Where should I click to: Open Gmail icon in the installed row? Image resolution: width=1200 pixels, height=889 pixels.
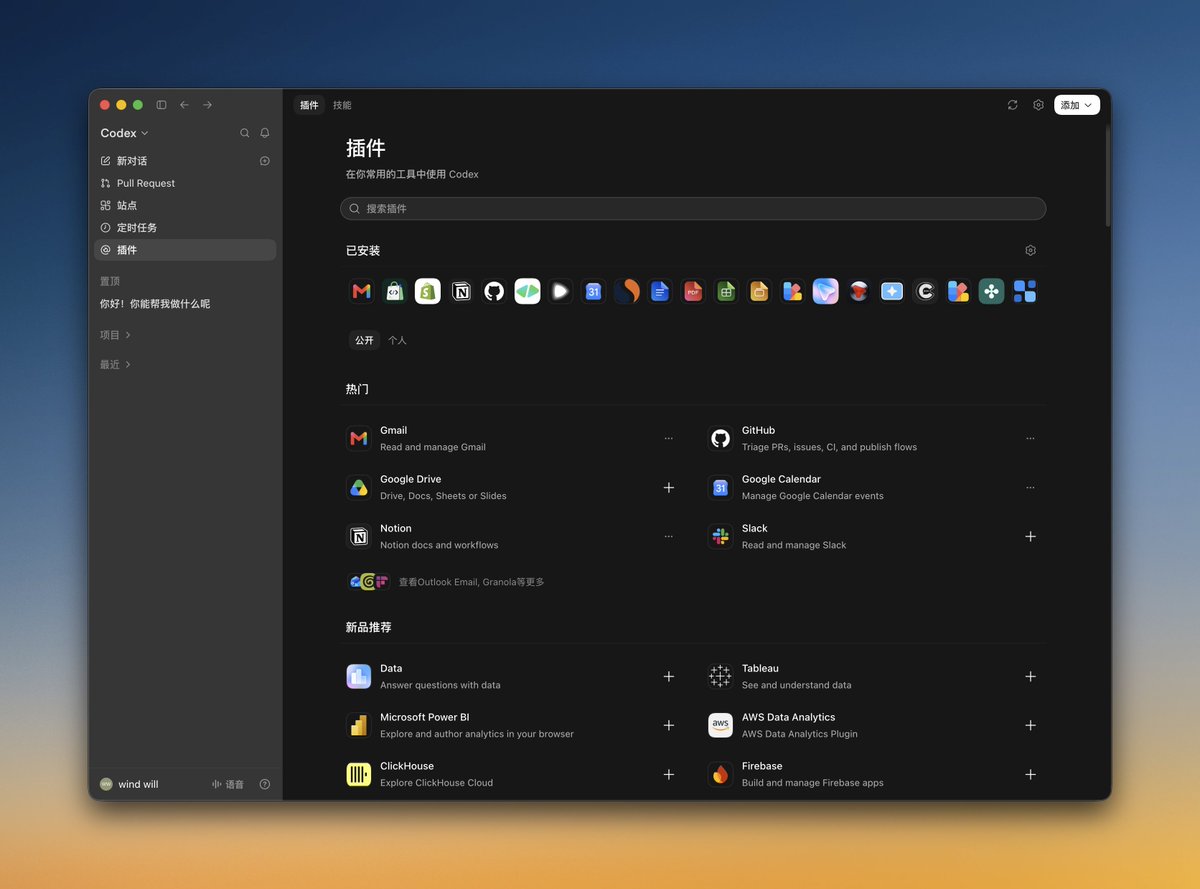[x=362, y=291]
